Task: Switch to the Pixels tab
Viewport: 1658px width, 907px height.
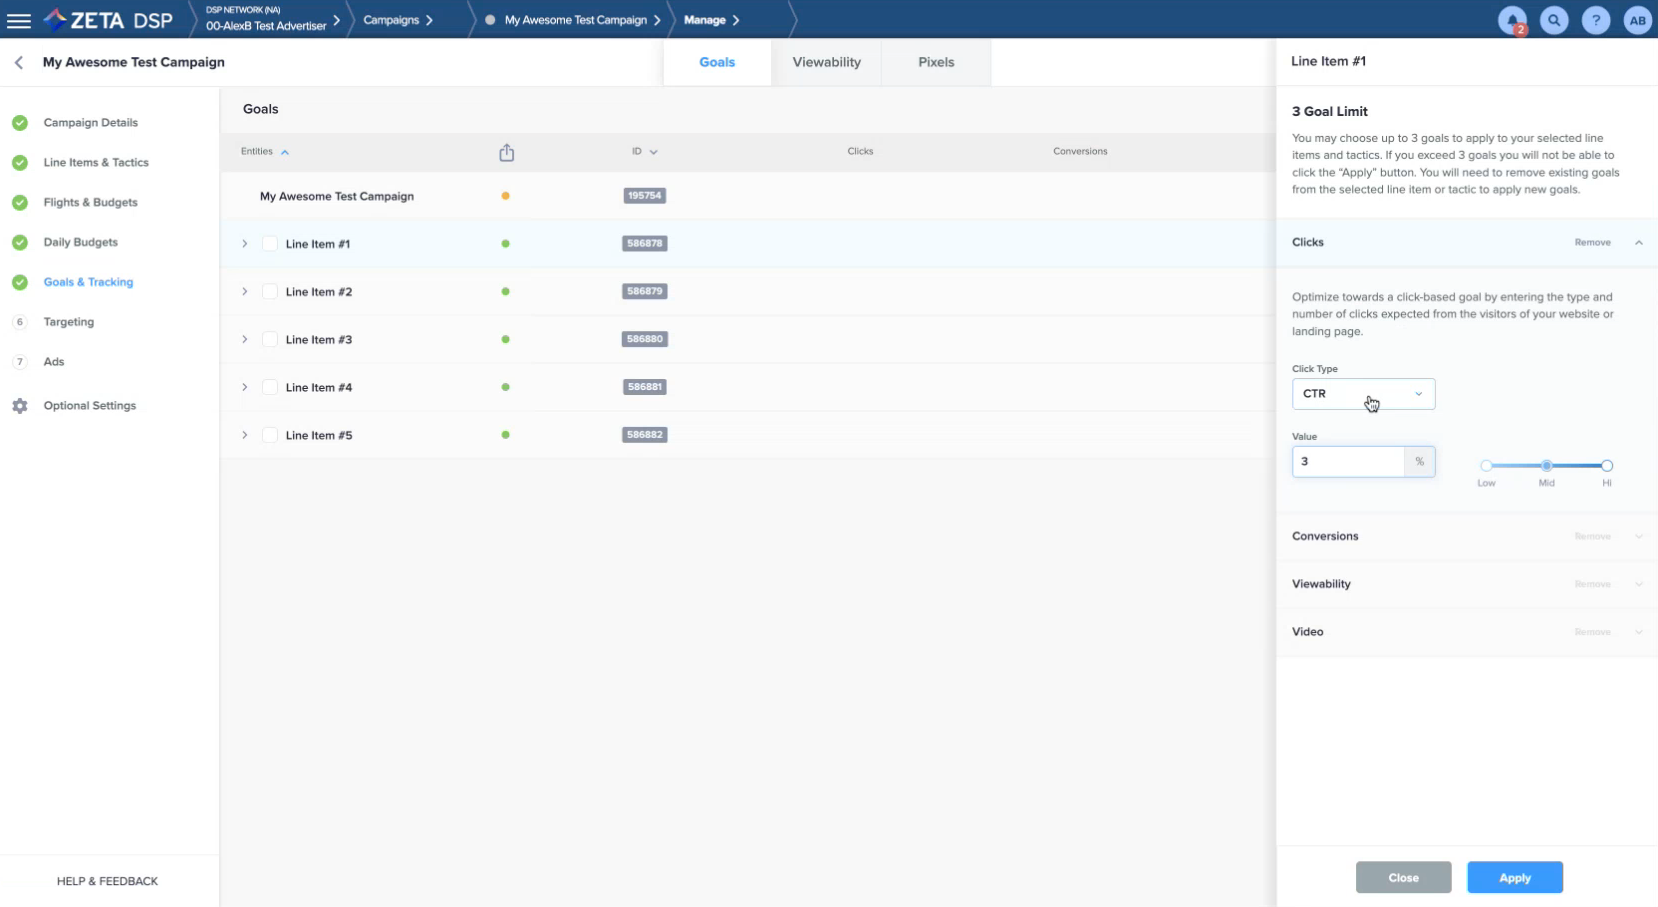Action: (x=936, y=62)
